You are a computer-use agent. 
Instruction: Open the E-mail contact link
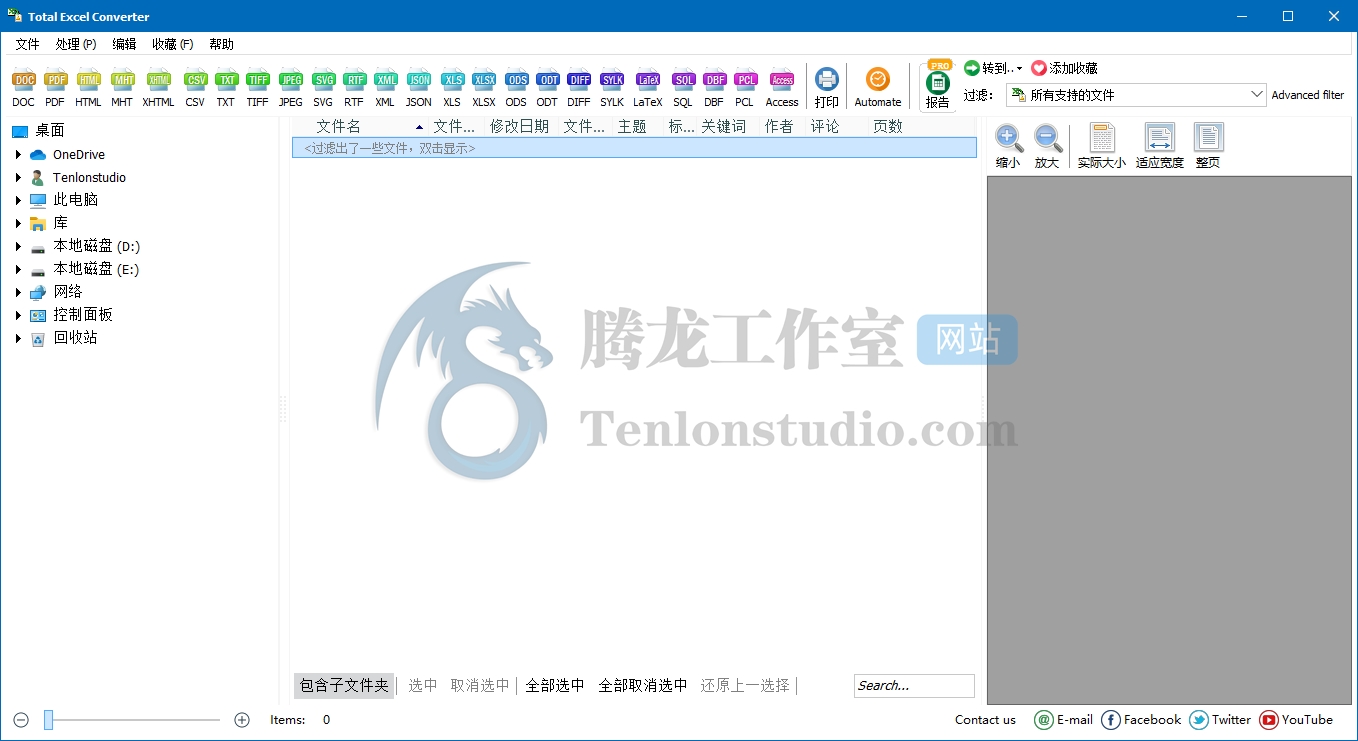(1064, 719)
